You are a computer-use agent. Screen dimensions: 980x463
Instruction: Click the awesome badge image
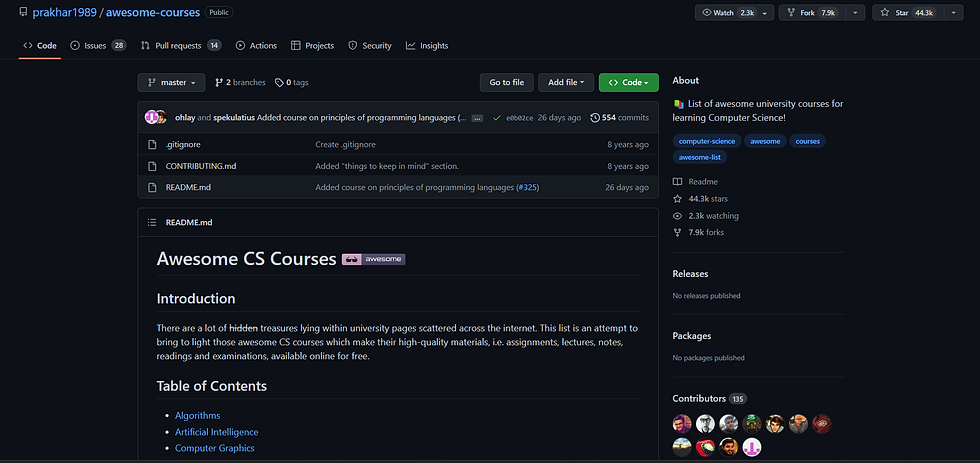(374, 259)
